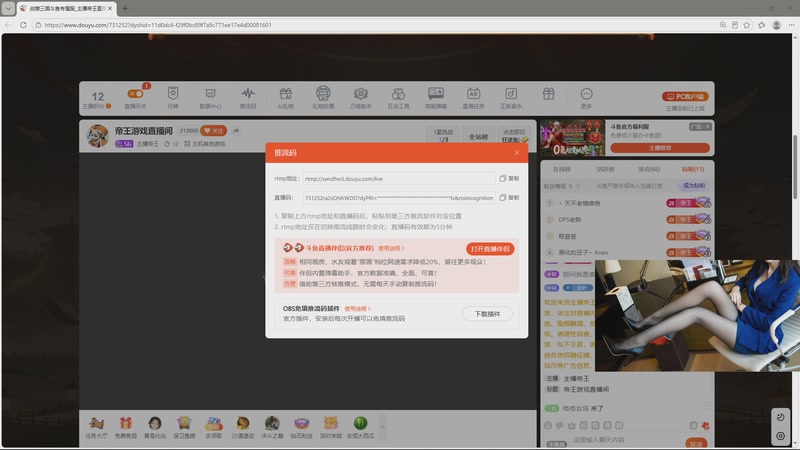Close the 推流码 dialog
Viewport: 800px width, 450px height.
(516, 153)
